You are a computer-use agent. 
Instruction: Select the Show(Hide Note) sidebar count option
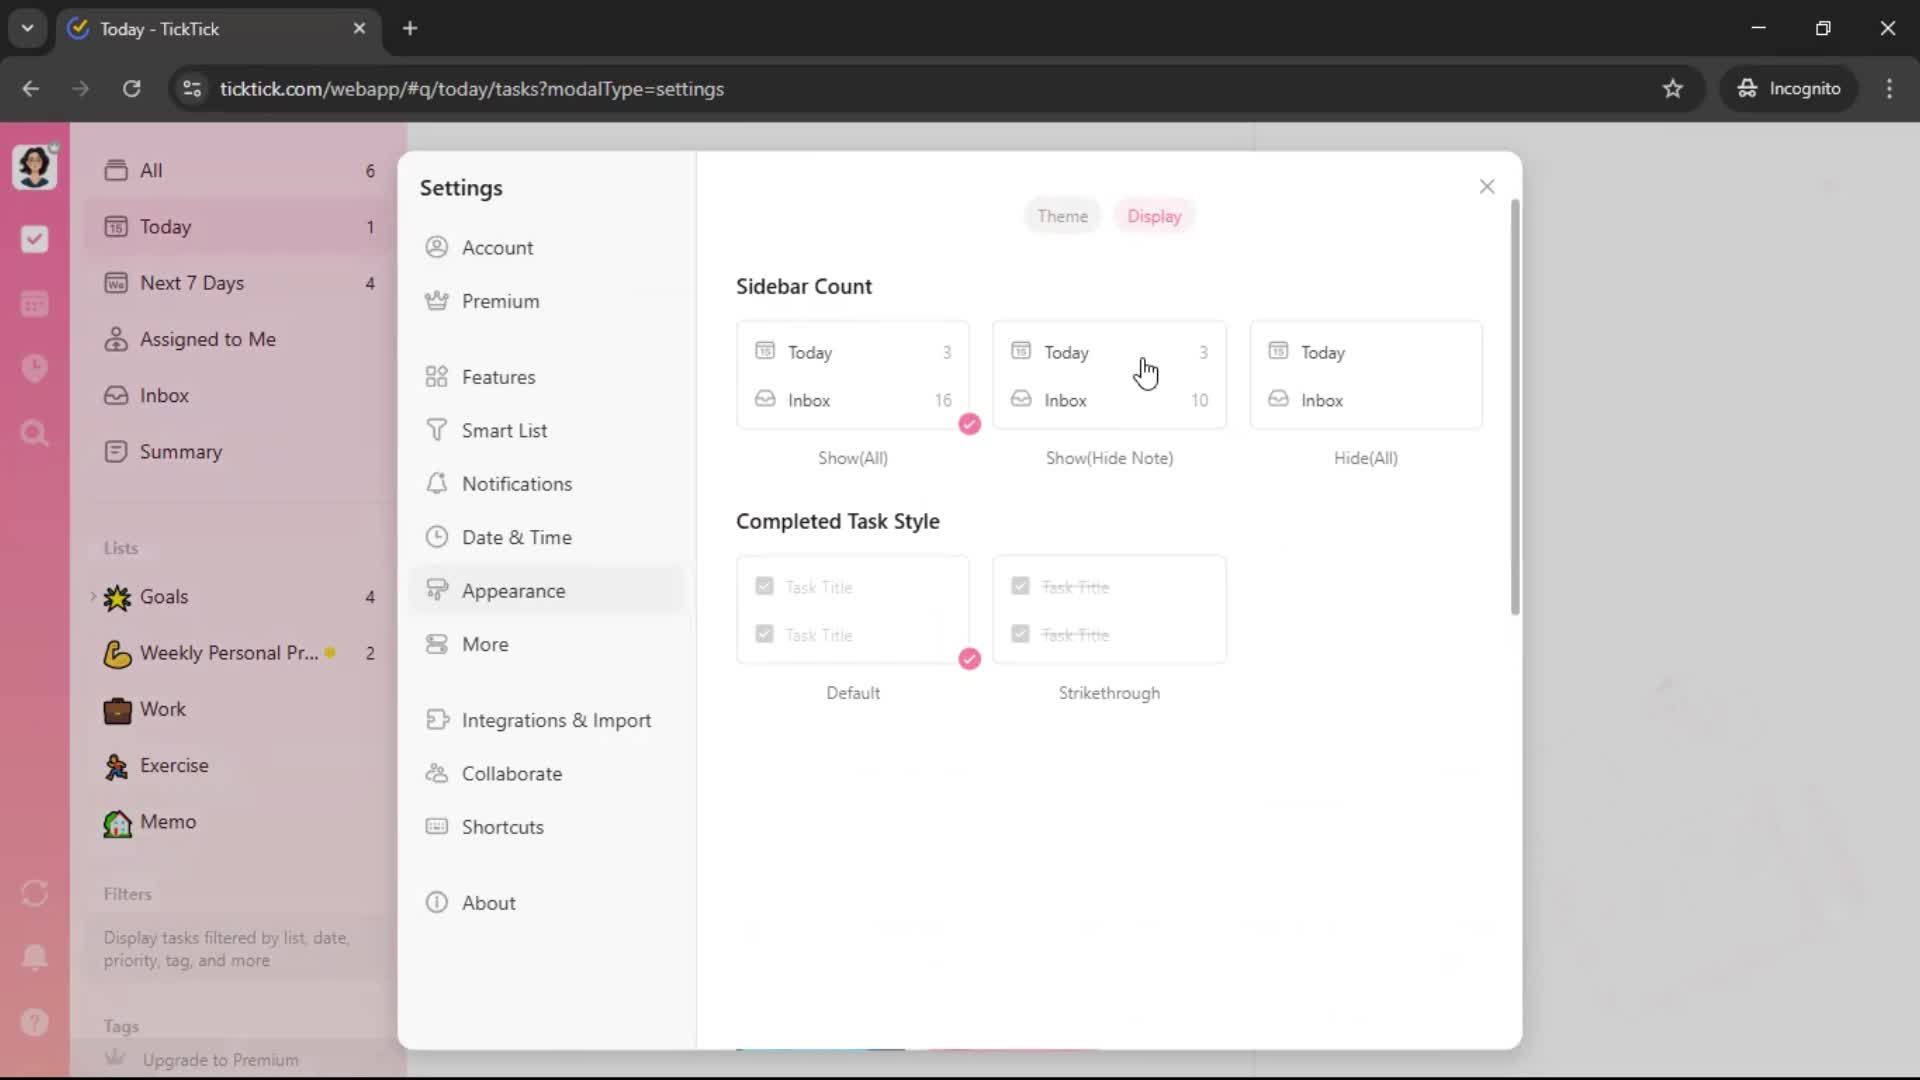(x=1109, y=376)
